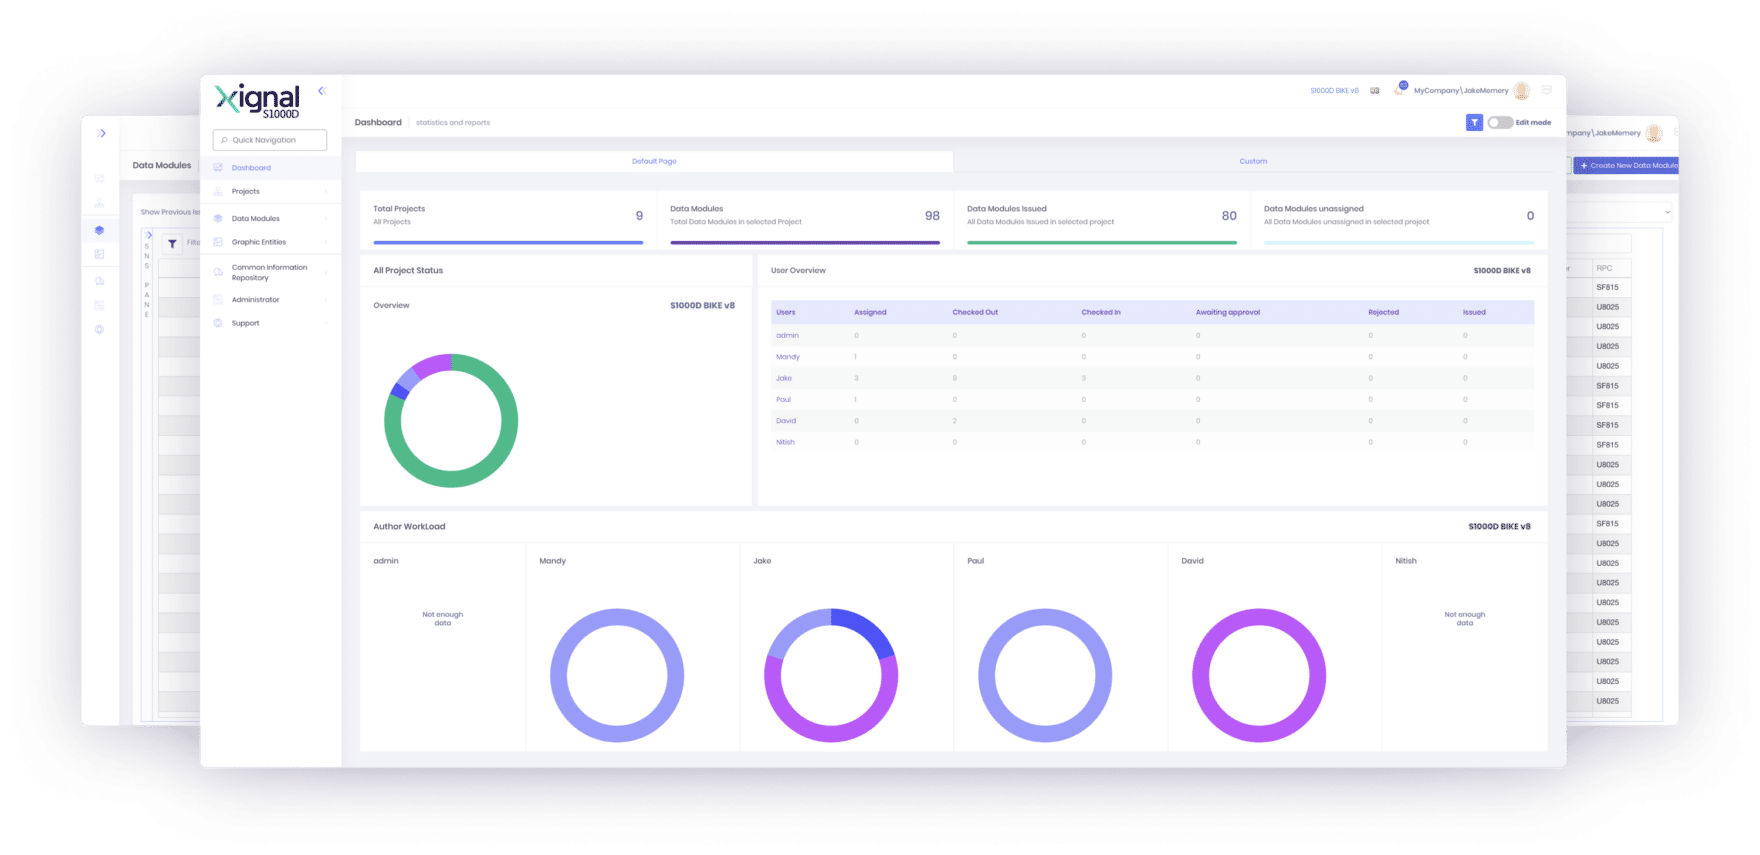Open user Nitish in User Overview table

tap(785, 442)
